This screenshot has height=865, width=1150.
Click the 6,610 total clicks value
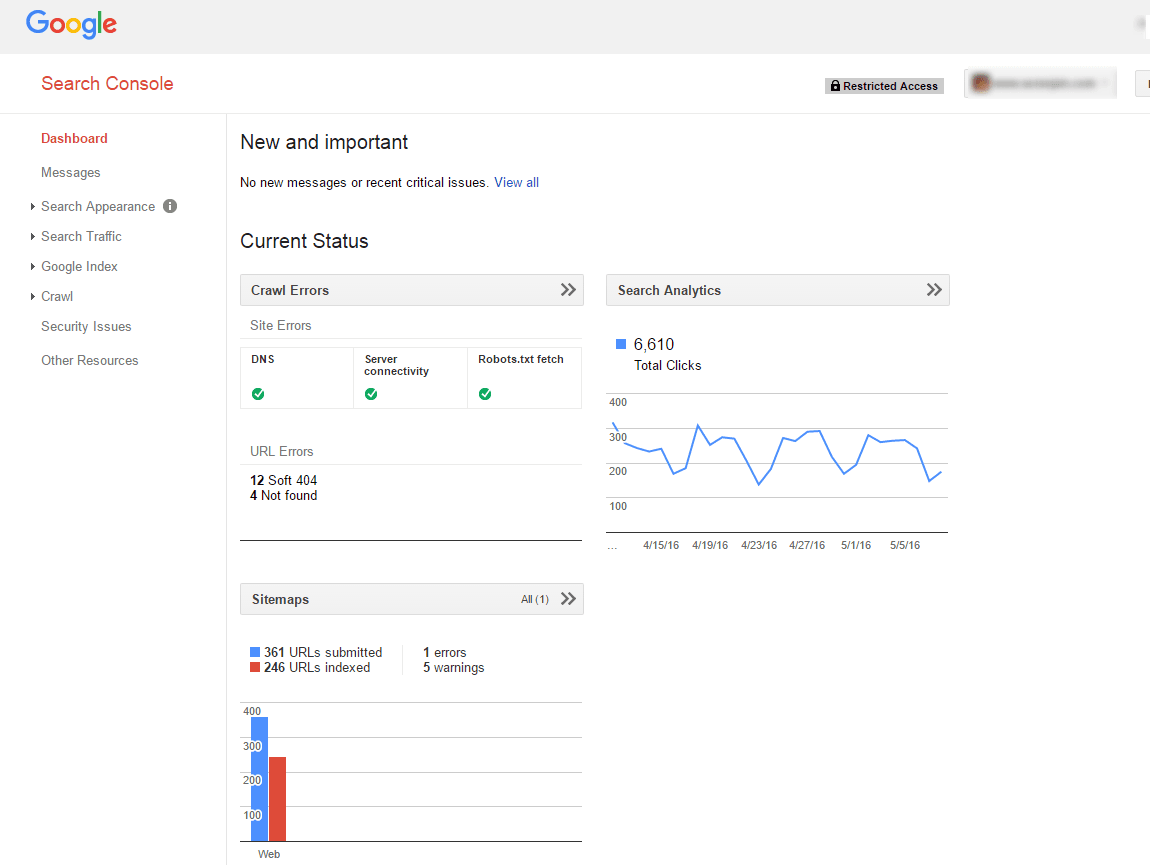tap(653, 344)
